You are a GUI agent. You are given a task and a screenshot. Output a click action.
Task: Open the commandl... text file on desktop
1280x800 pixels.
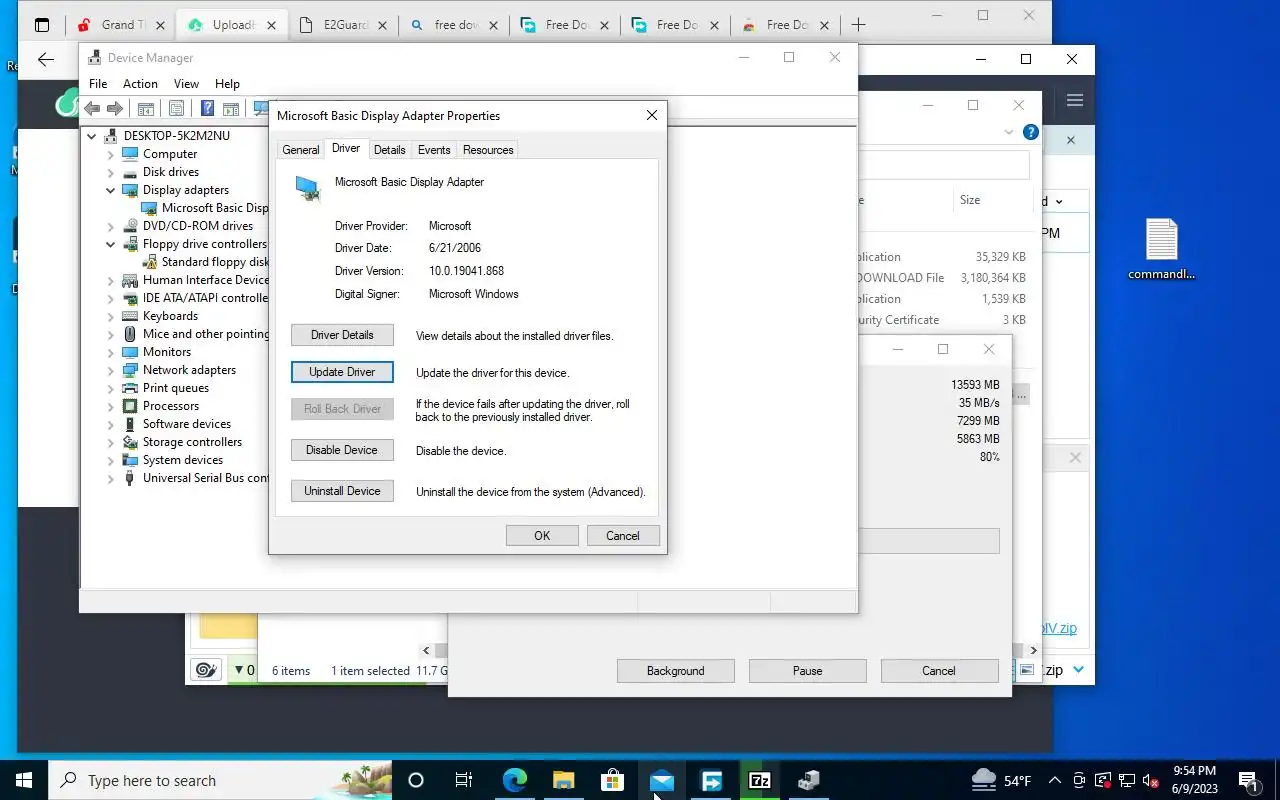pyautogui.click(x=1162, y=250)
